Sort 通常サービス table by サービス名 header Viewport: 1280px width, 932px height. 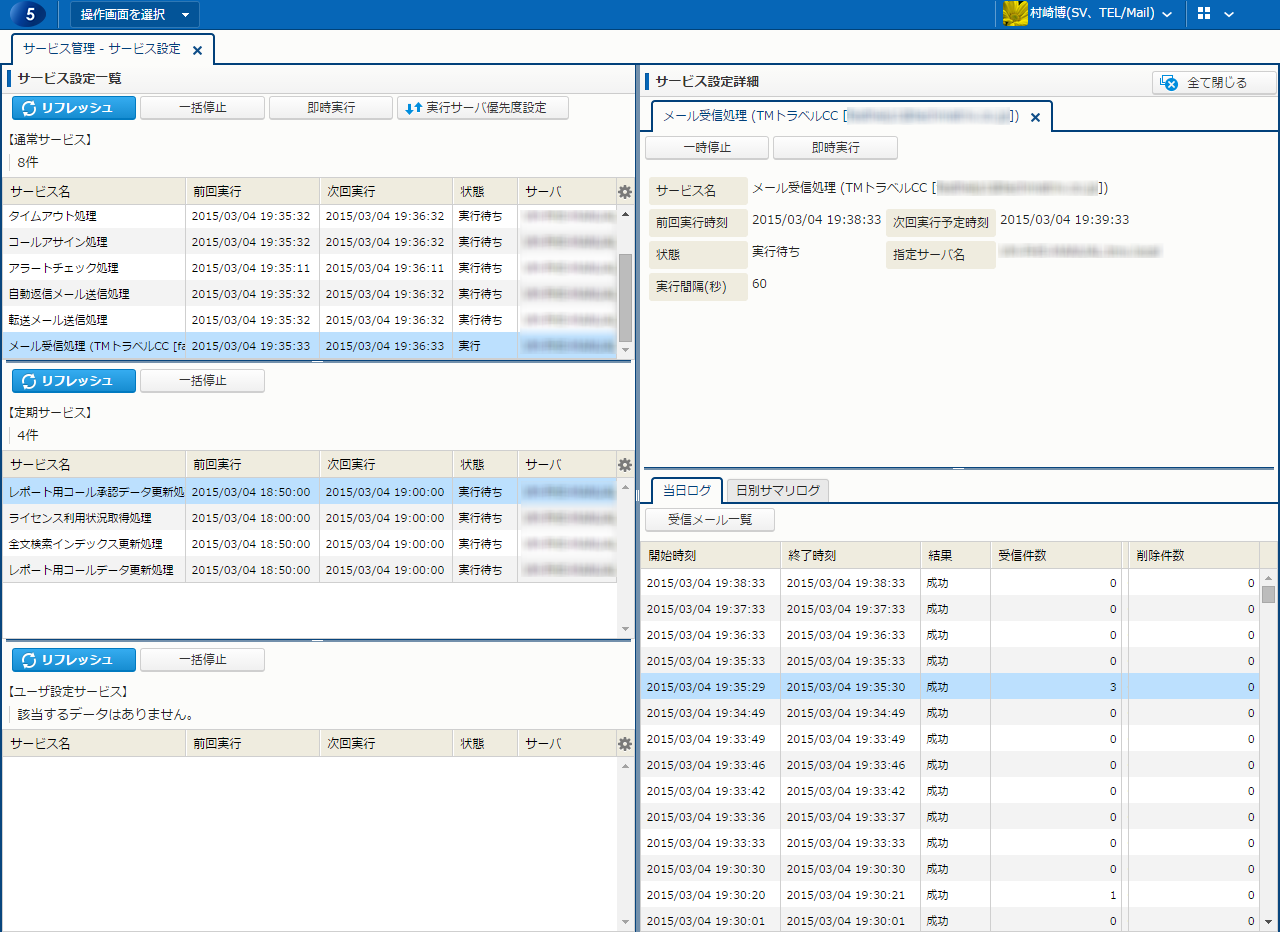94,191
